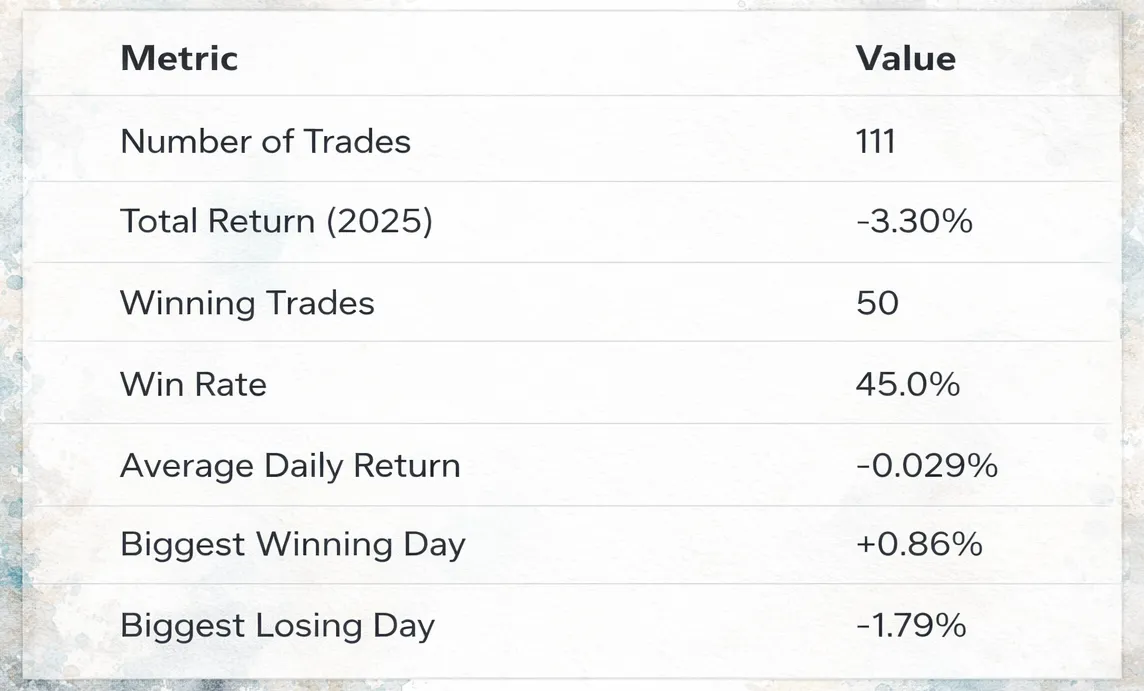Click the 111 trades value

[x=876, y=141]
